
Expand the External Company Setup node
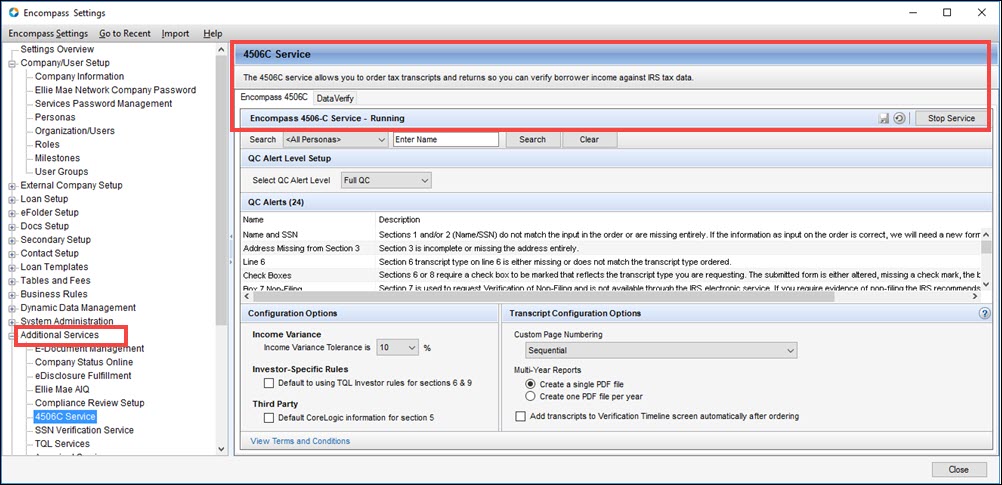tap(12, 186)
